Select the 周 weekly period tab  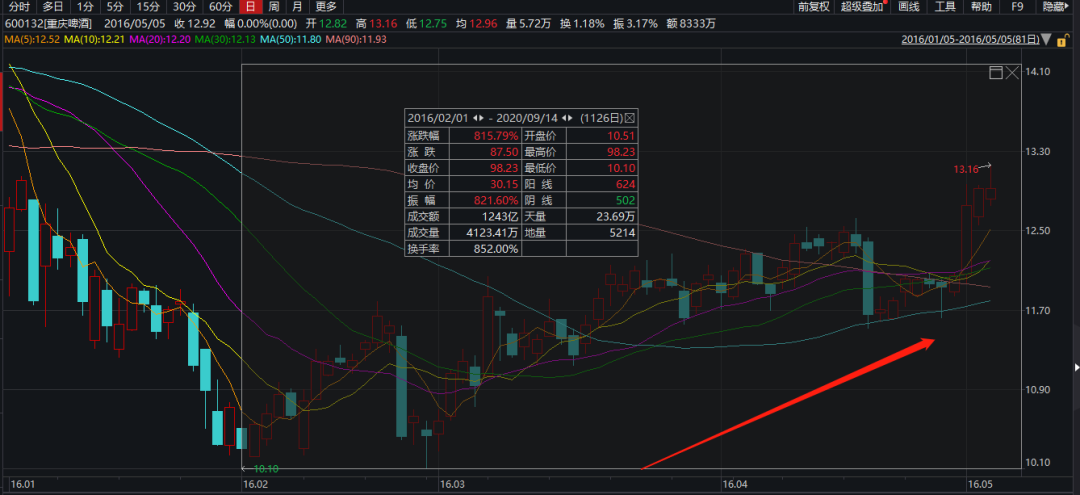click(x=273, y=7)
